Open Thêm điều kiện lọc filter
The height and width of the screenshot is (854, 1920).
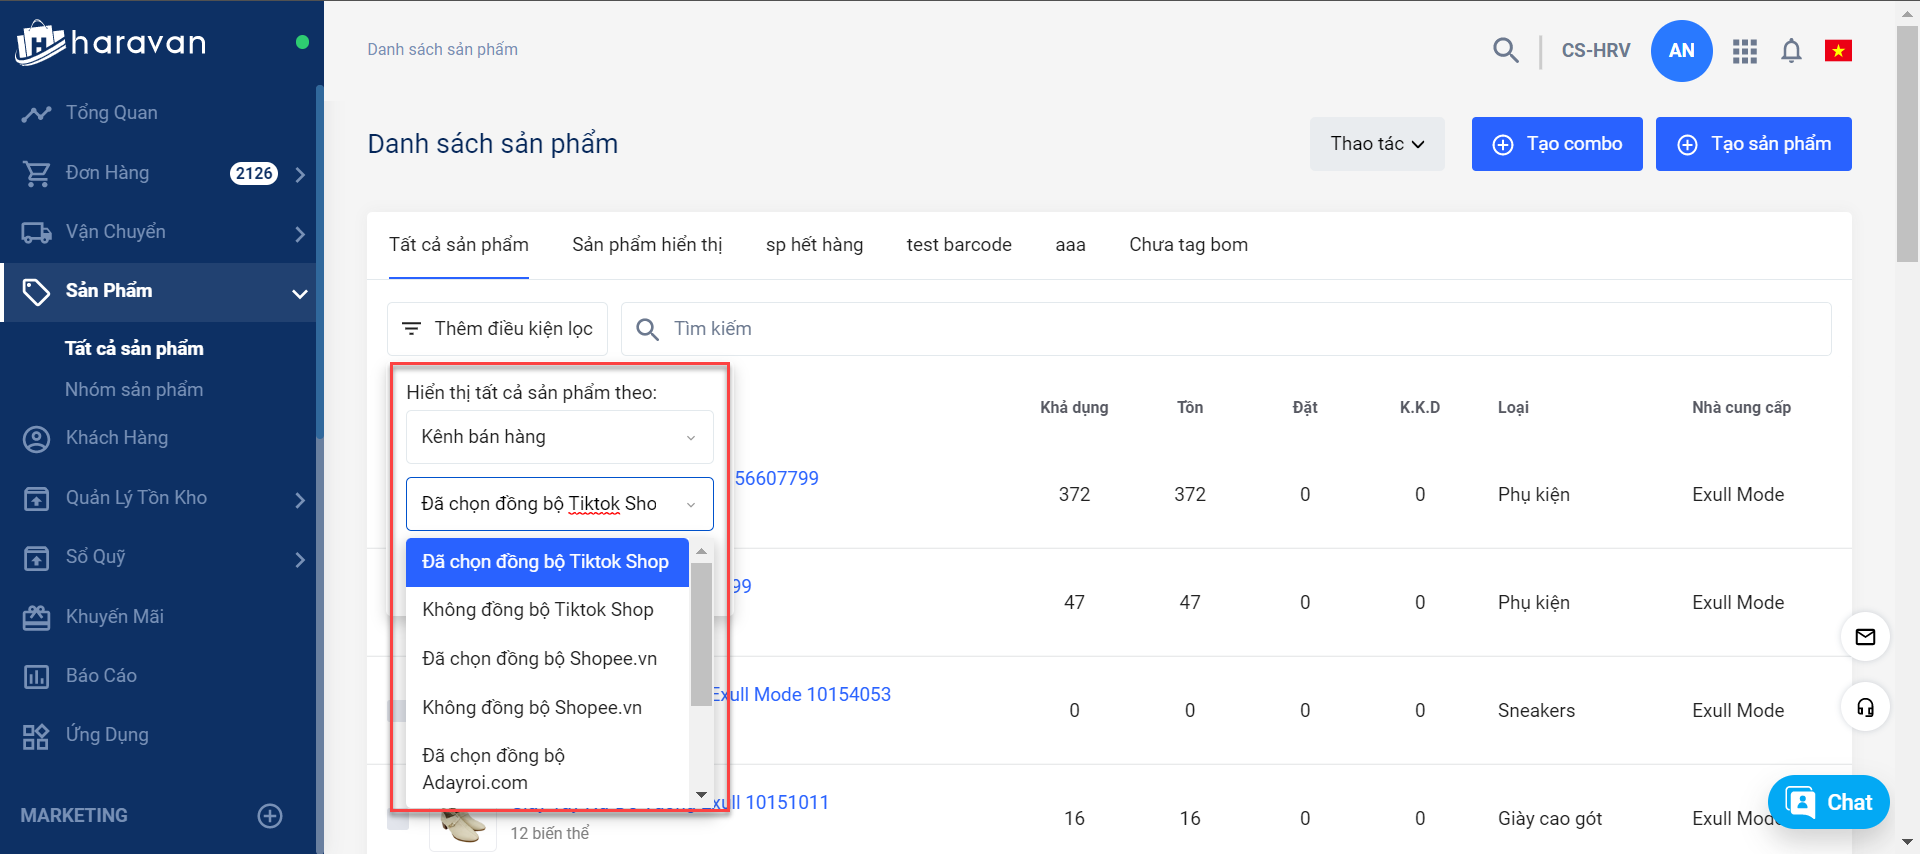pyautogui.click(x=497, y=329)
